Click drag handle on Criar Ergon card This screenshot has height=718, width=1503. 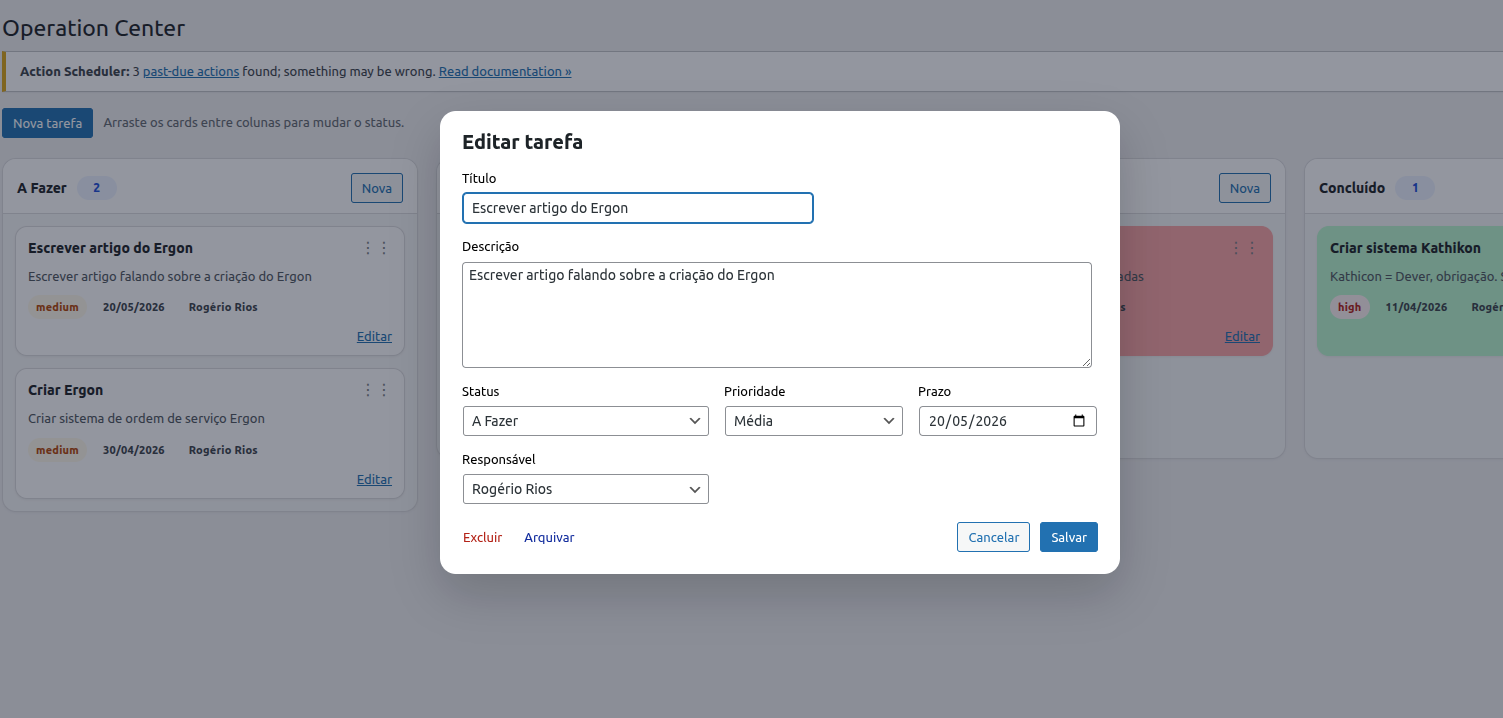click(x=376, y=390)
